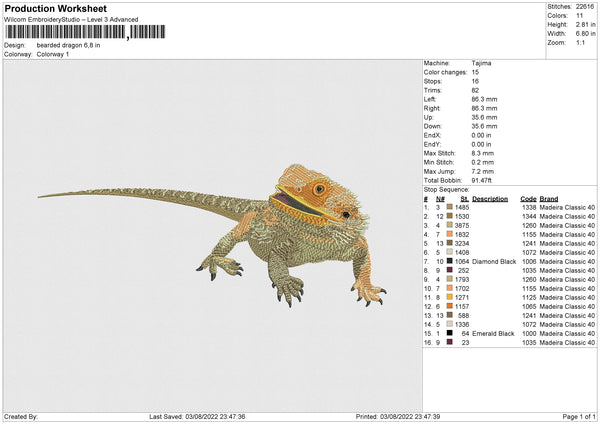Select the orange swatch in stop 12
Image resolution: width=600 pixels, height=424 pixels.
pos(450,306)
